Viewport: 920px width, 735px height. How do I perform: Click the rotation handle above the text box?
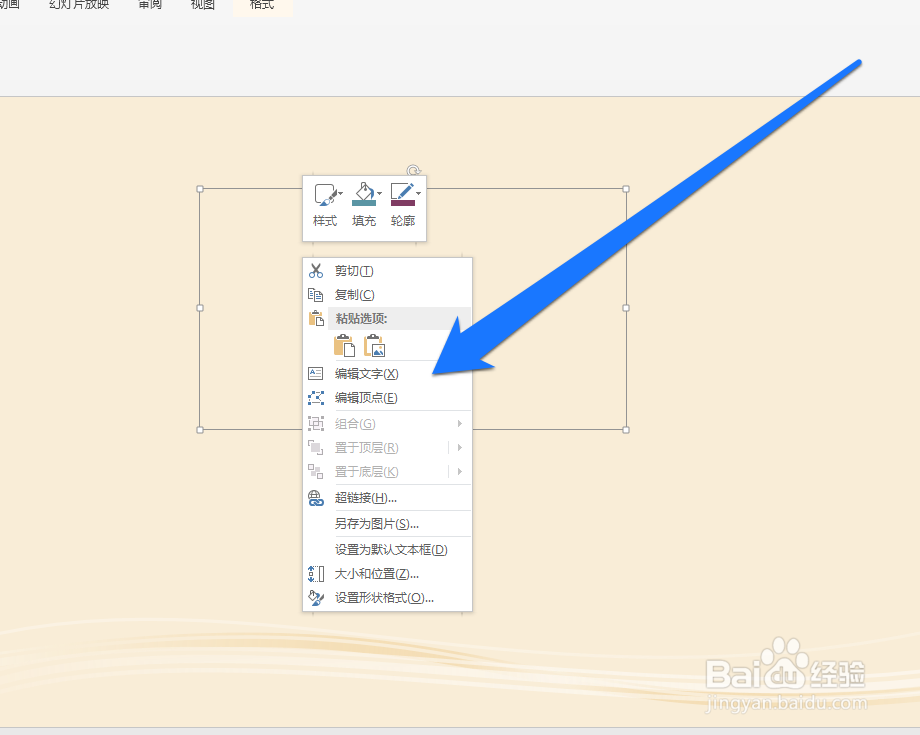[414, 171]
